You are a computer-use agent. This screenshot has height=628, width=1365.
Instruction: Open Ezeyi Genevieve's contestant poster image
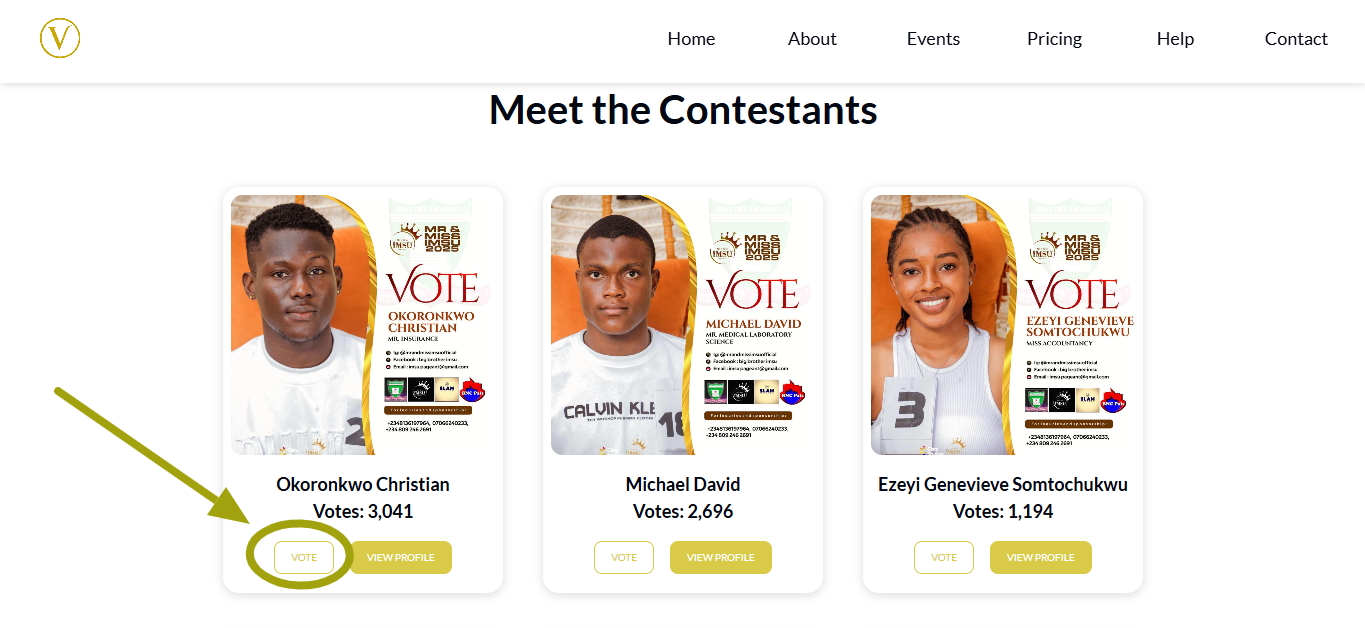tap(1003, 325)
